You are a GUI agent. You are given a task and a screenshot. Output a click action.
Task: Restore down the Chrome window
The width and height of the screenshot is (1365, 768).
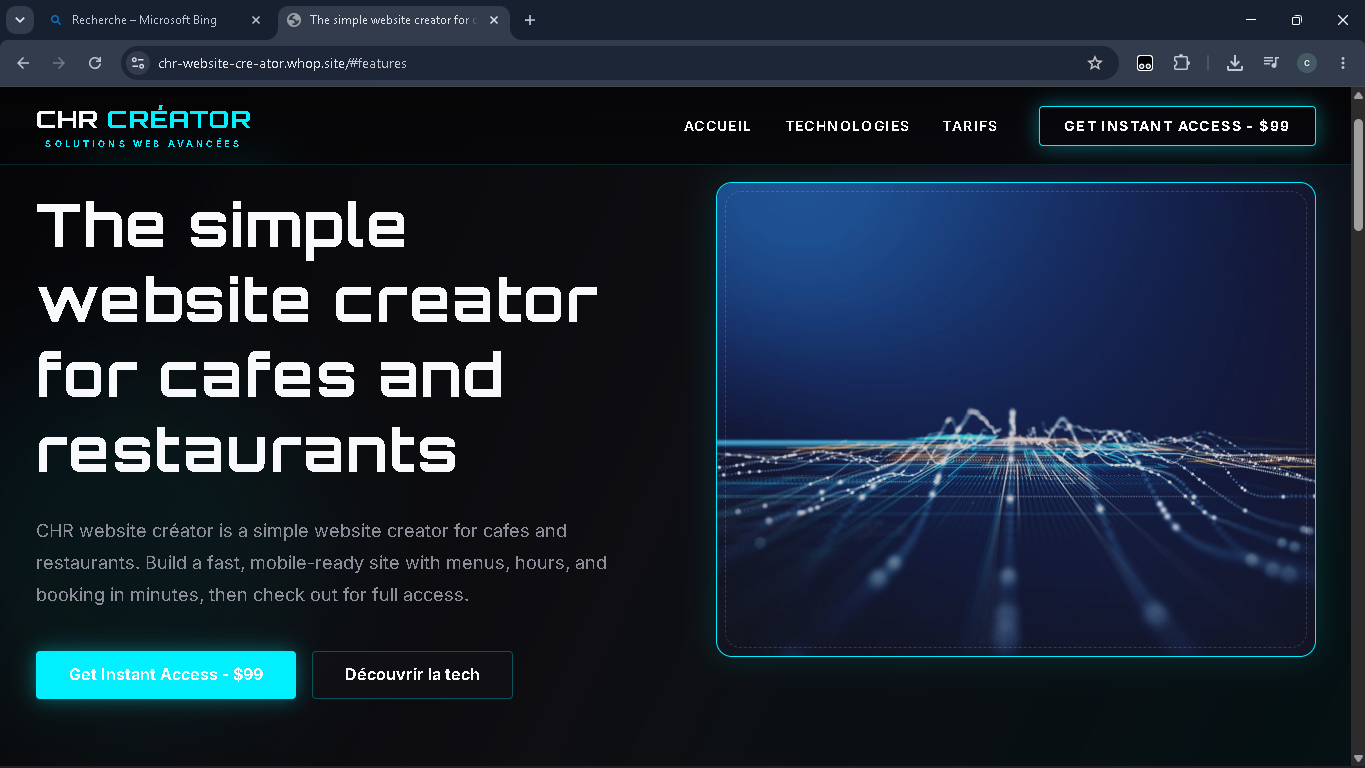pos(1297,20)
